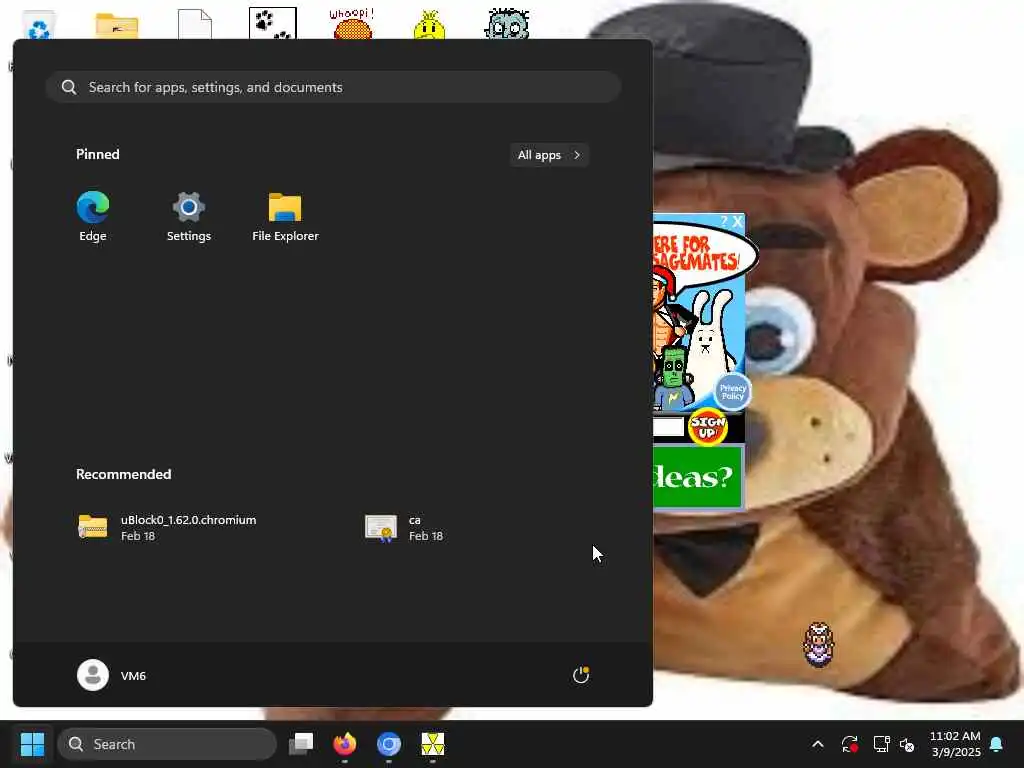Open the Edge pinned app
The width and height of the screenshot is (1024, 768).
coord(93,217)
